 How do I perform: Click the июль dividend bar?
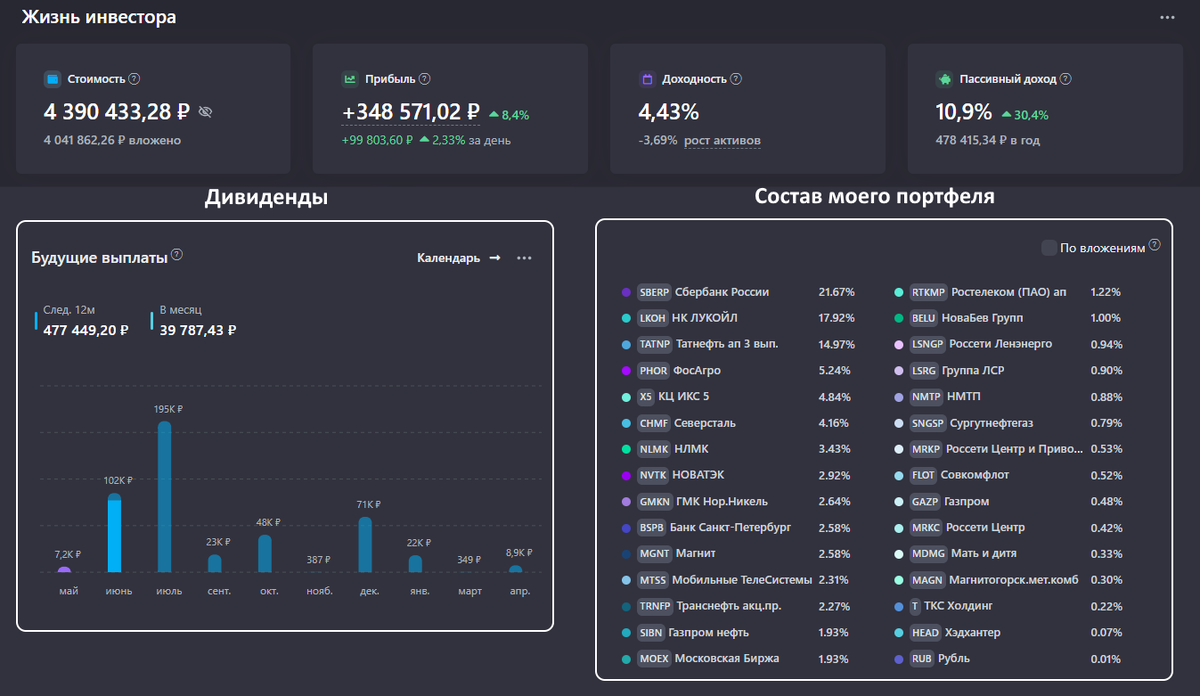coord(164,497)
